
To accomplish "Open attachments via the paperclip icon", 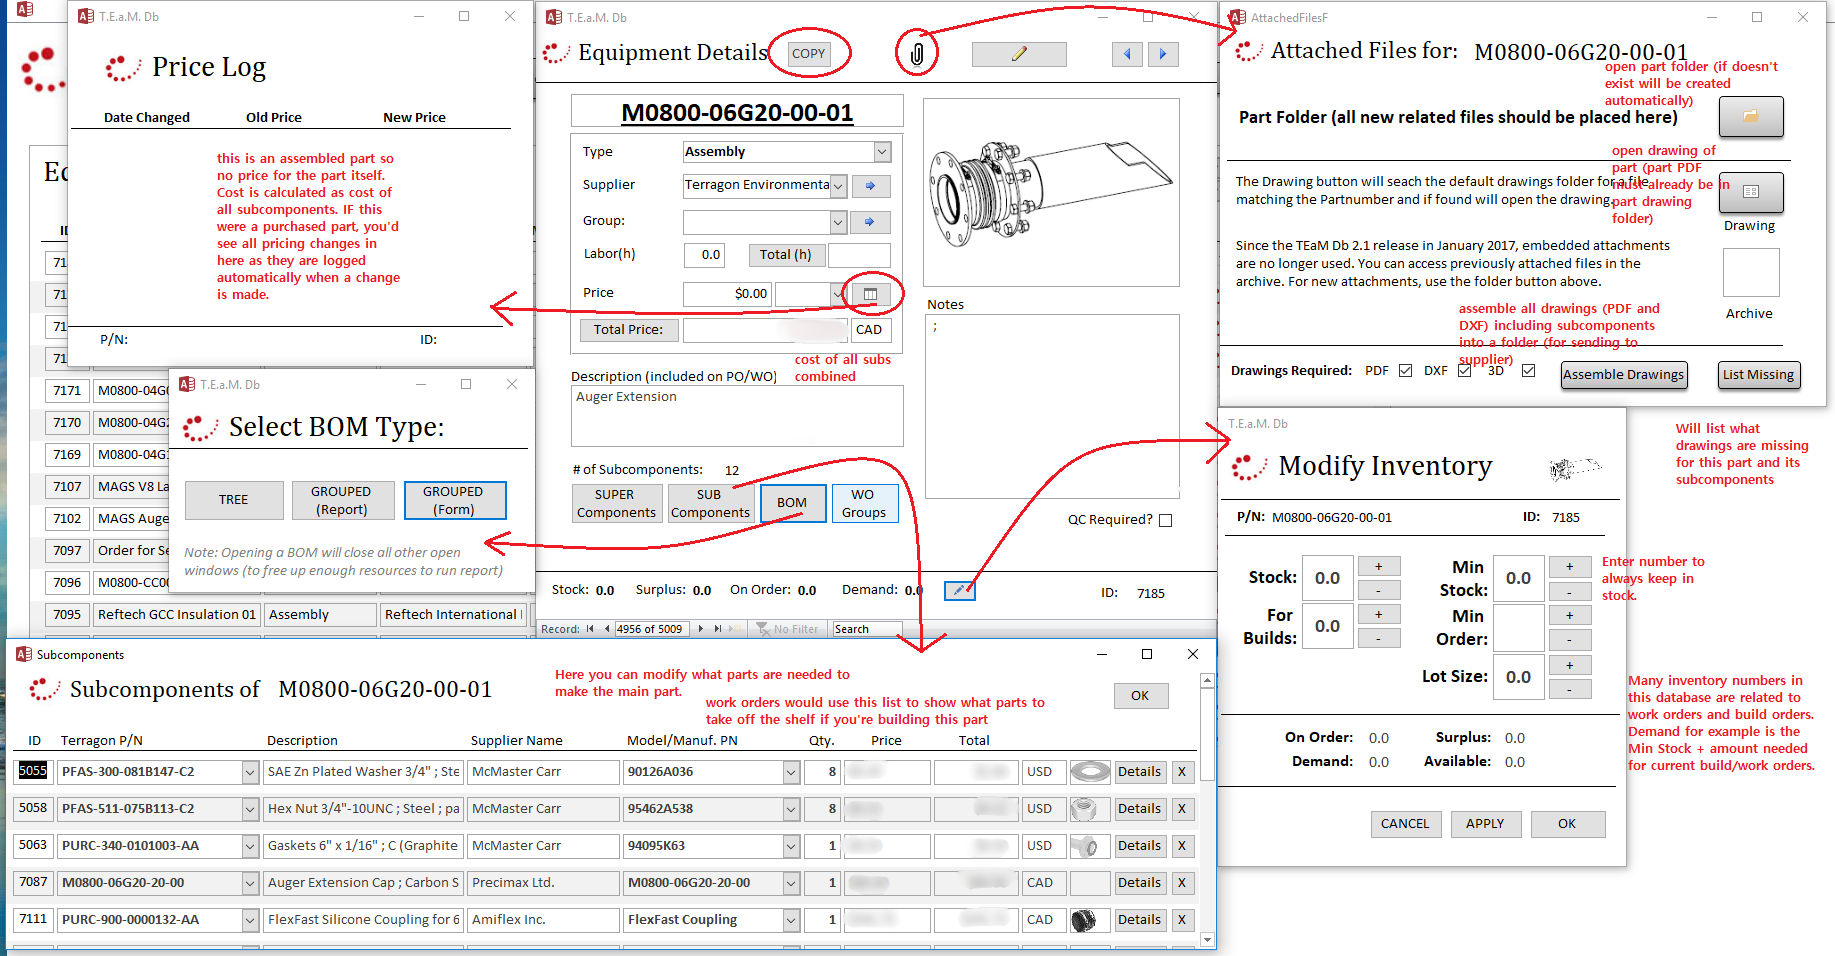I will pos(917,54).
